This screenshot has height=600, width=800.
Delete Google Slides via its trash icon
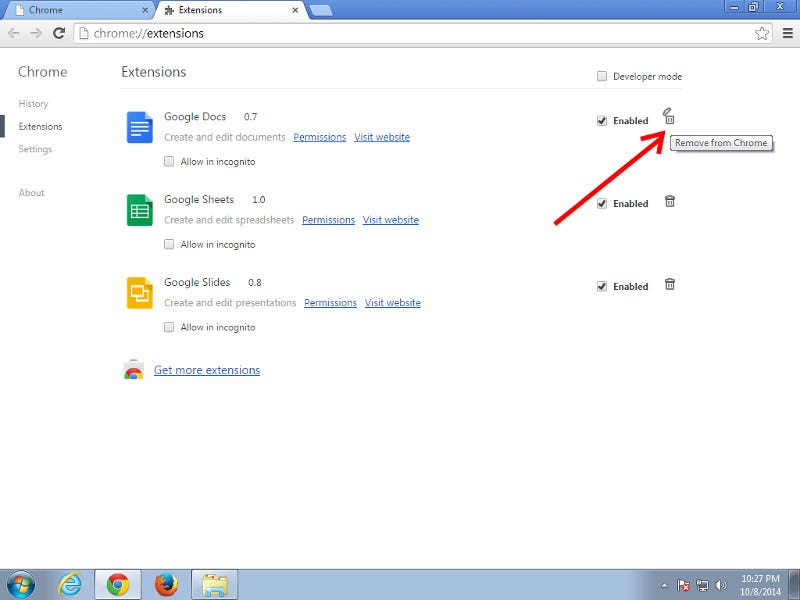(x=670, y=284)
